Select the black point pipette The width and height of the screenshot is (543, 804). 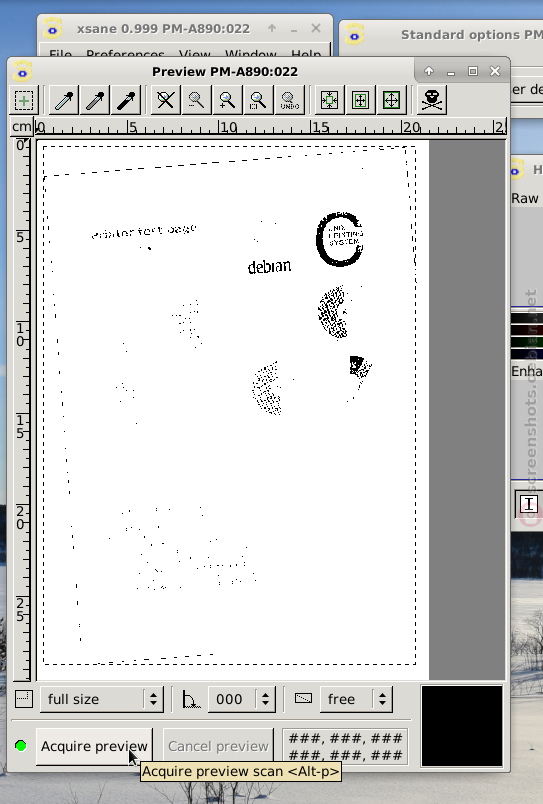click(x=126, y=100)
